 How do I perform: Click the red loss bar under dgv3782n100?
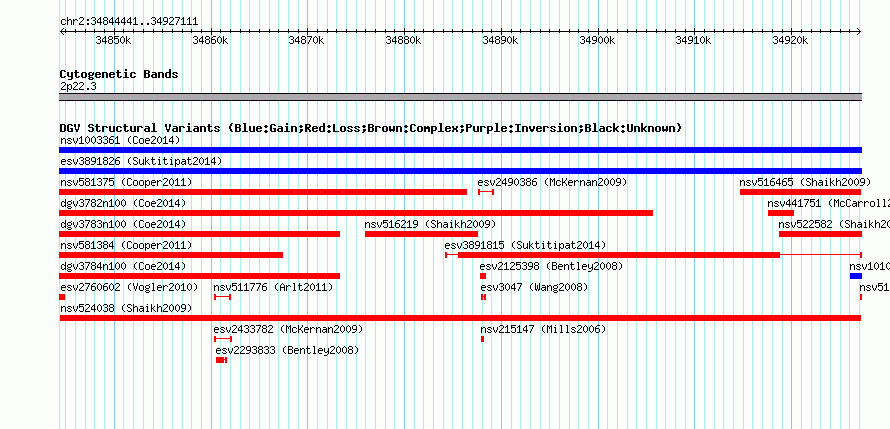(356, 213)
